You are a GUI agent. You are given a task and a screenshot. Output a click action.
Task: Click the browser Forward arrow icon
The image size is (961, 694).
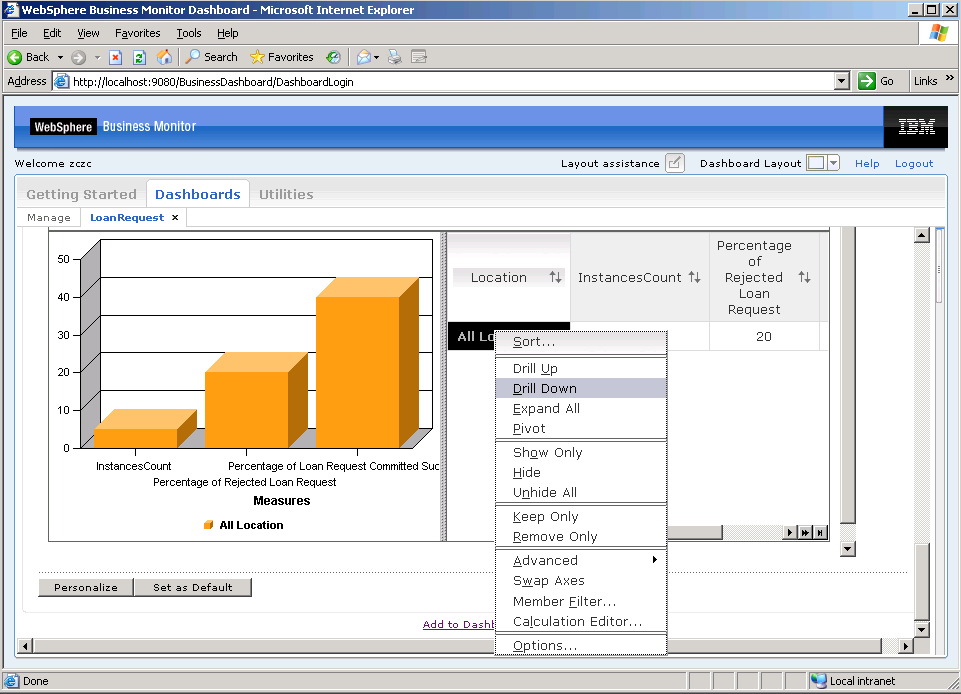click(78, 58)
